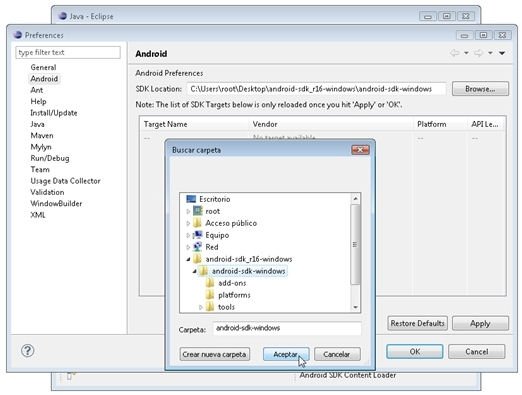Click the help question mark icon
This screenshot has width=522, height=395.
tap(27, 350)
